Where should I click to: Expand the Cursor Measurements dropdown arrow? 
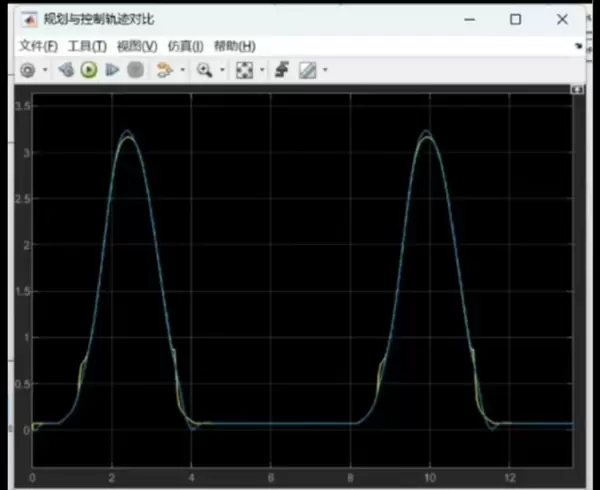coord(325,70)
